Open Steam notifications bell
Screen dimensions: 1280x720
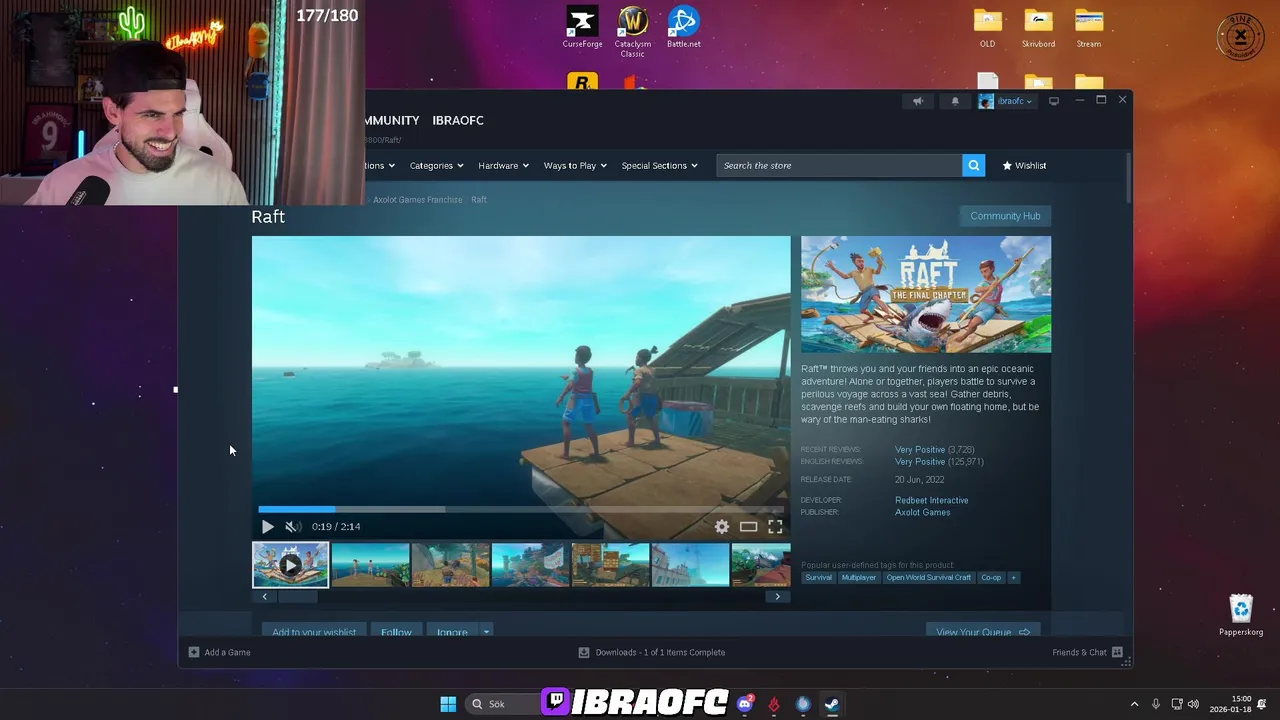955,101
